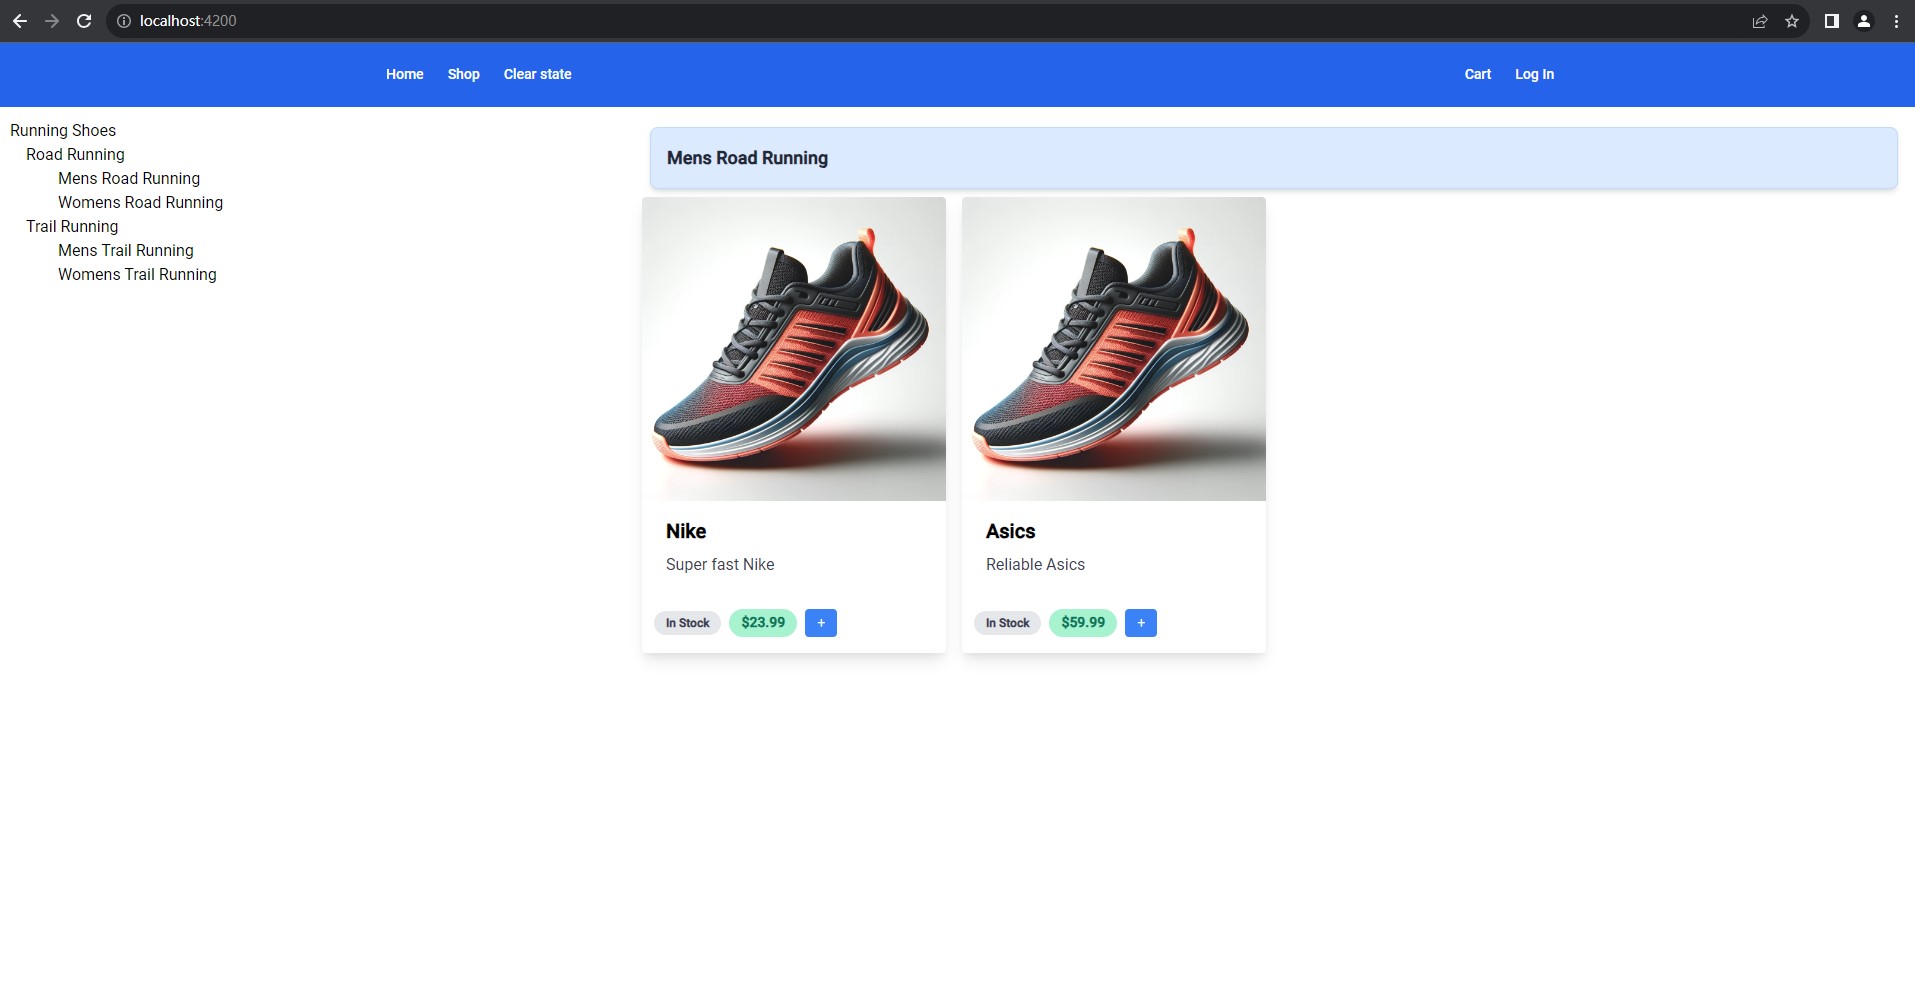1915x983 pixels.
Task: Click the In Stock badge on Nike card
Action: click(x=688, y=623)
